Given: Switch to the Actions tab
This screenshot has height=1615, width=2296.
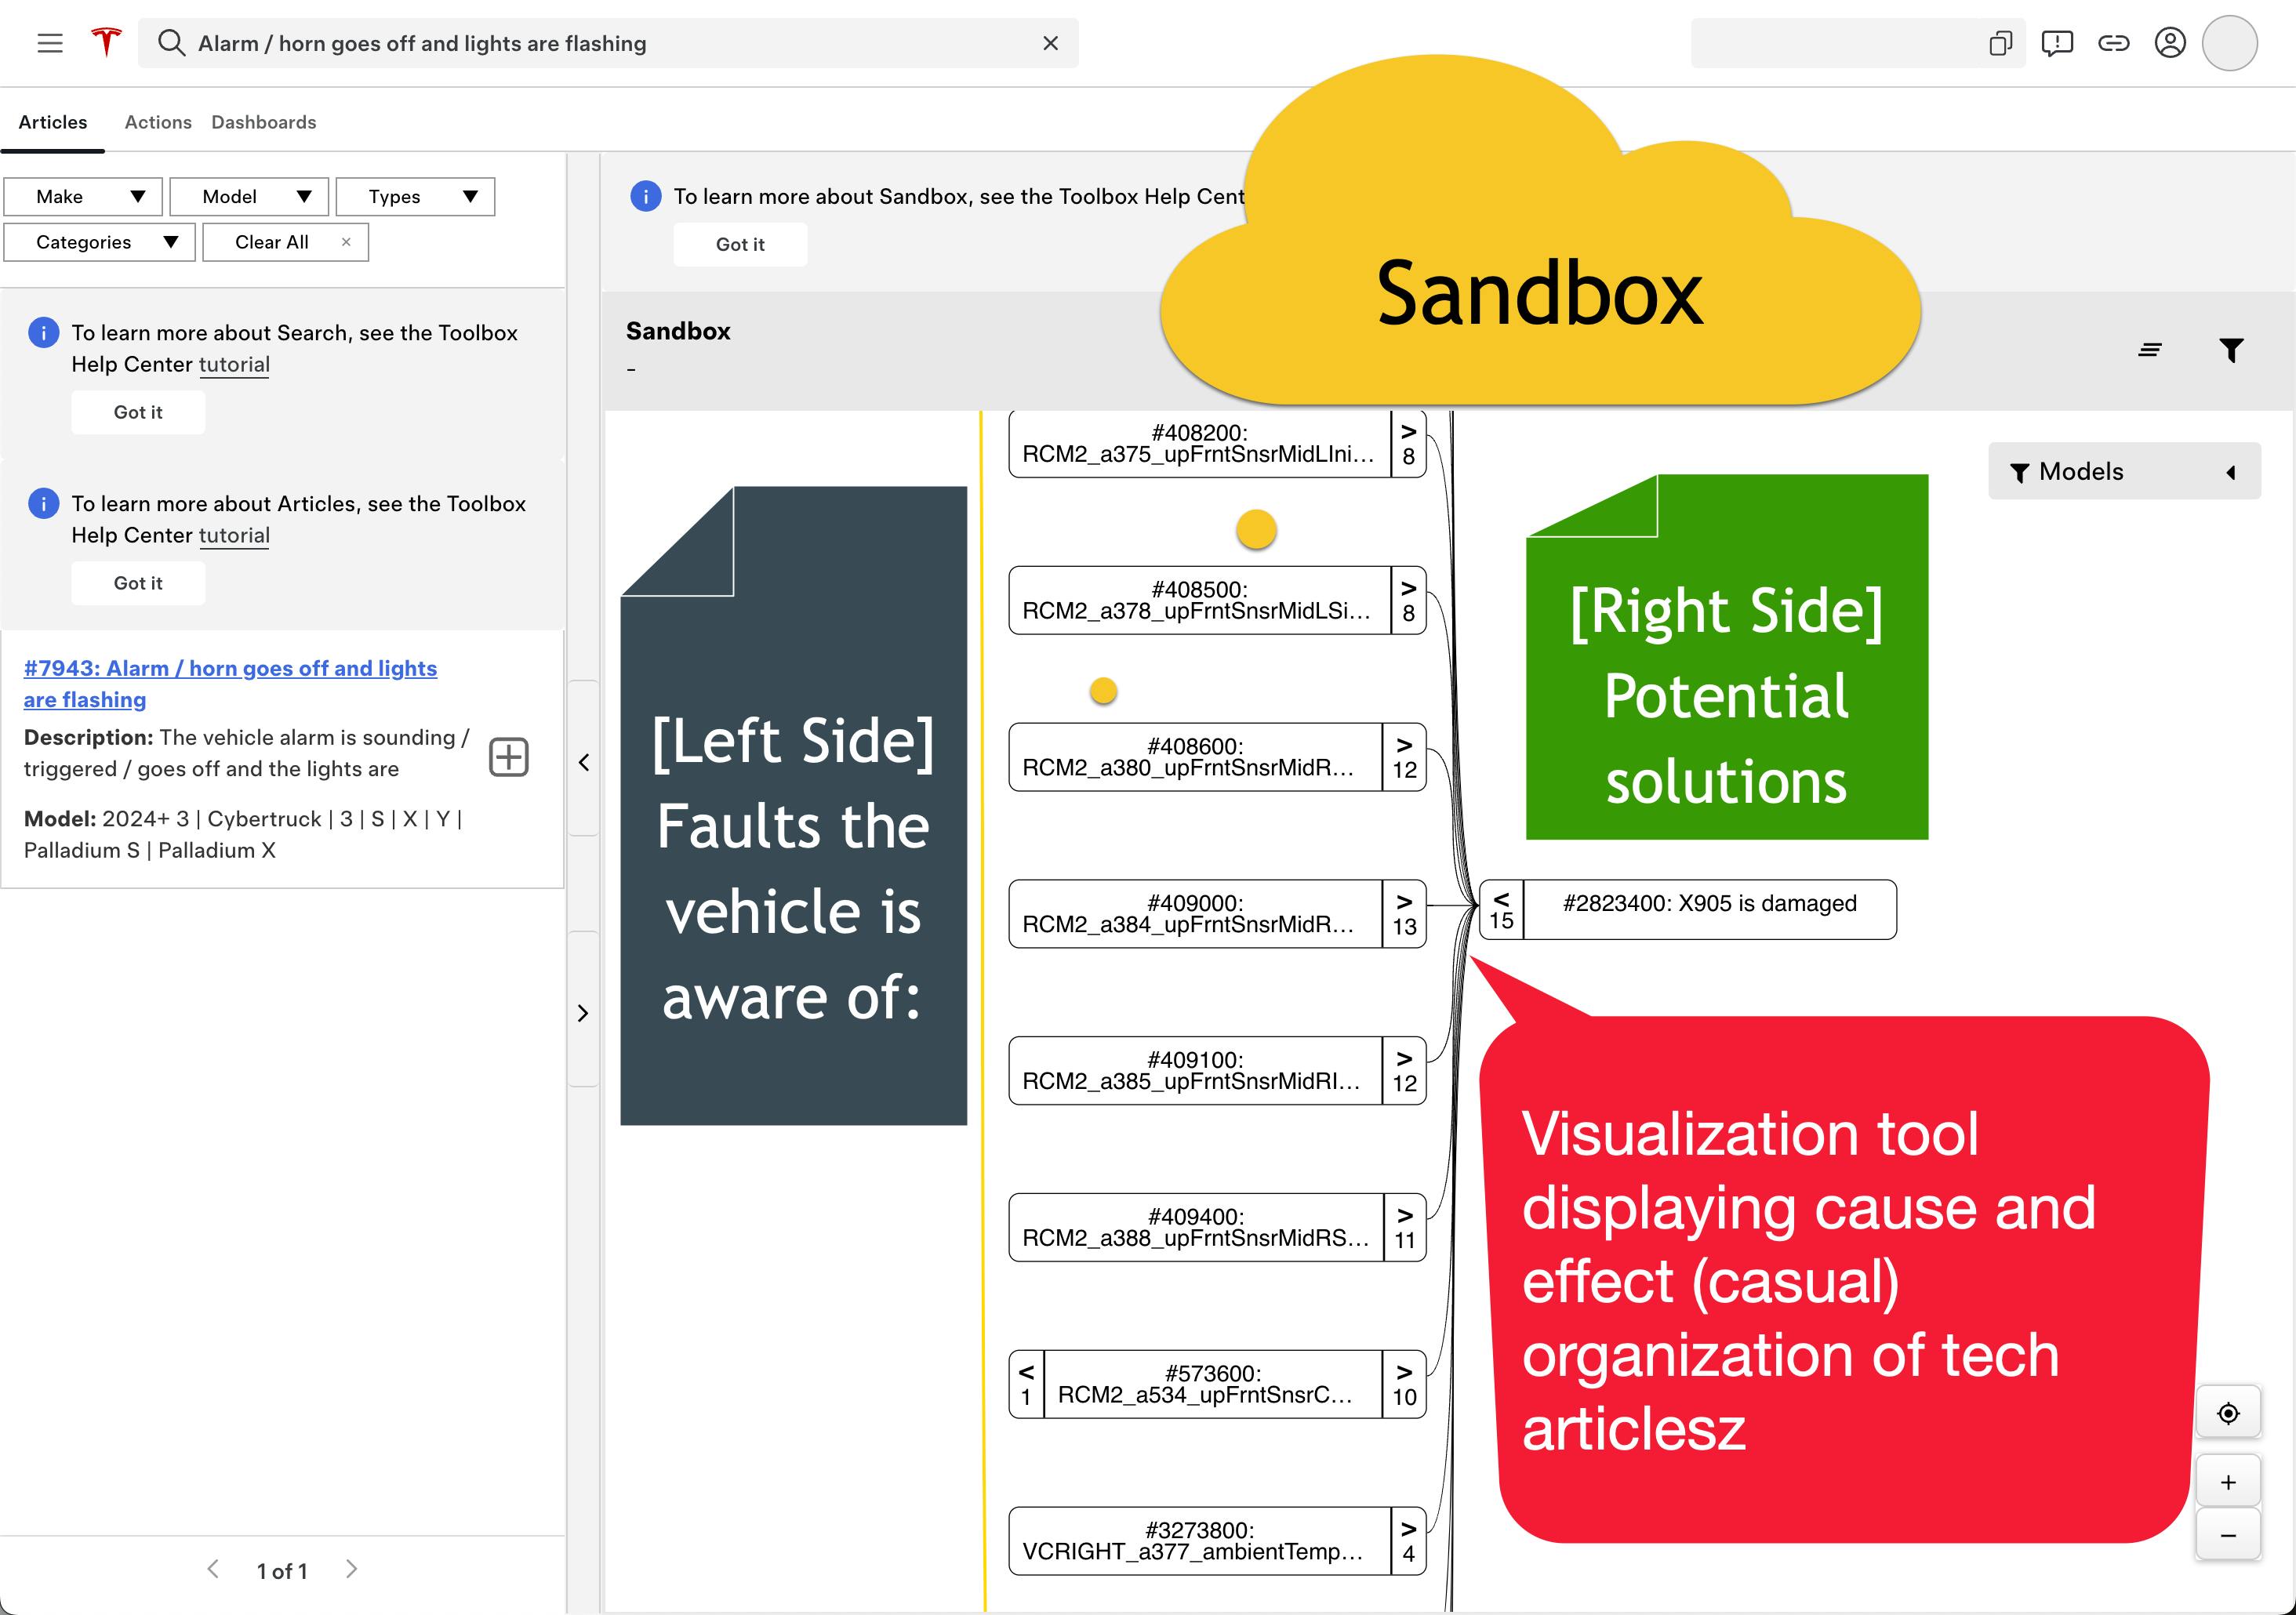Looking at the screenshot, I should click(158, 121).
